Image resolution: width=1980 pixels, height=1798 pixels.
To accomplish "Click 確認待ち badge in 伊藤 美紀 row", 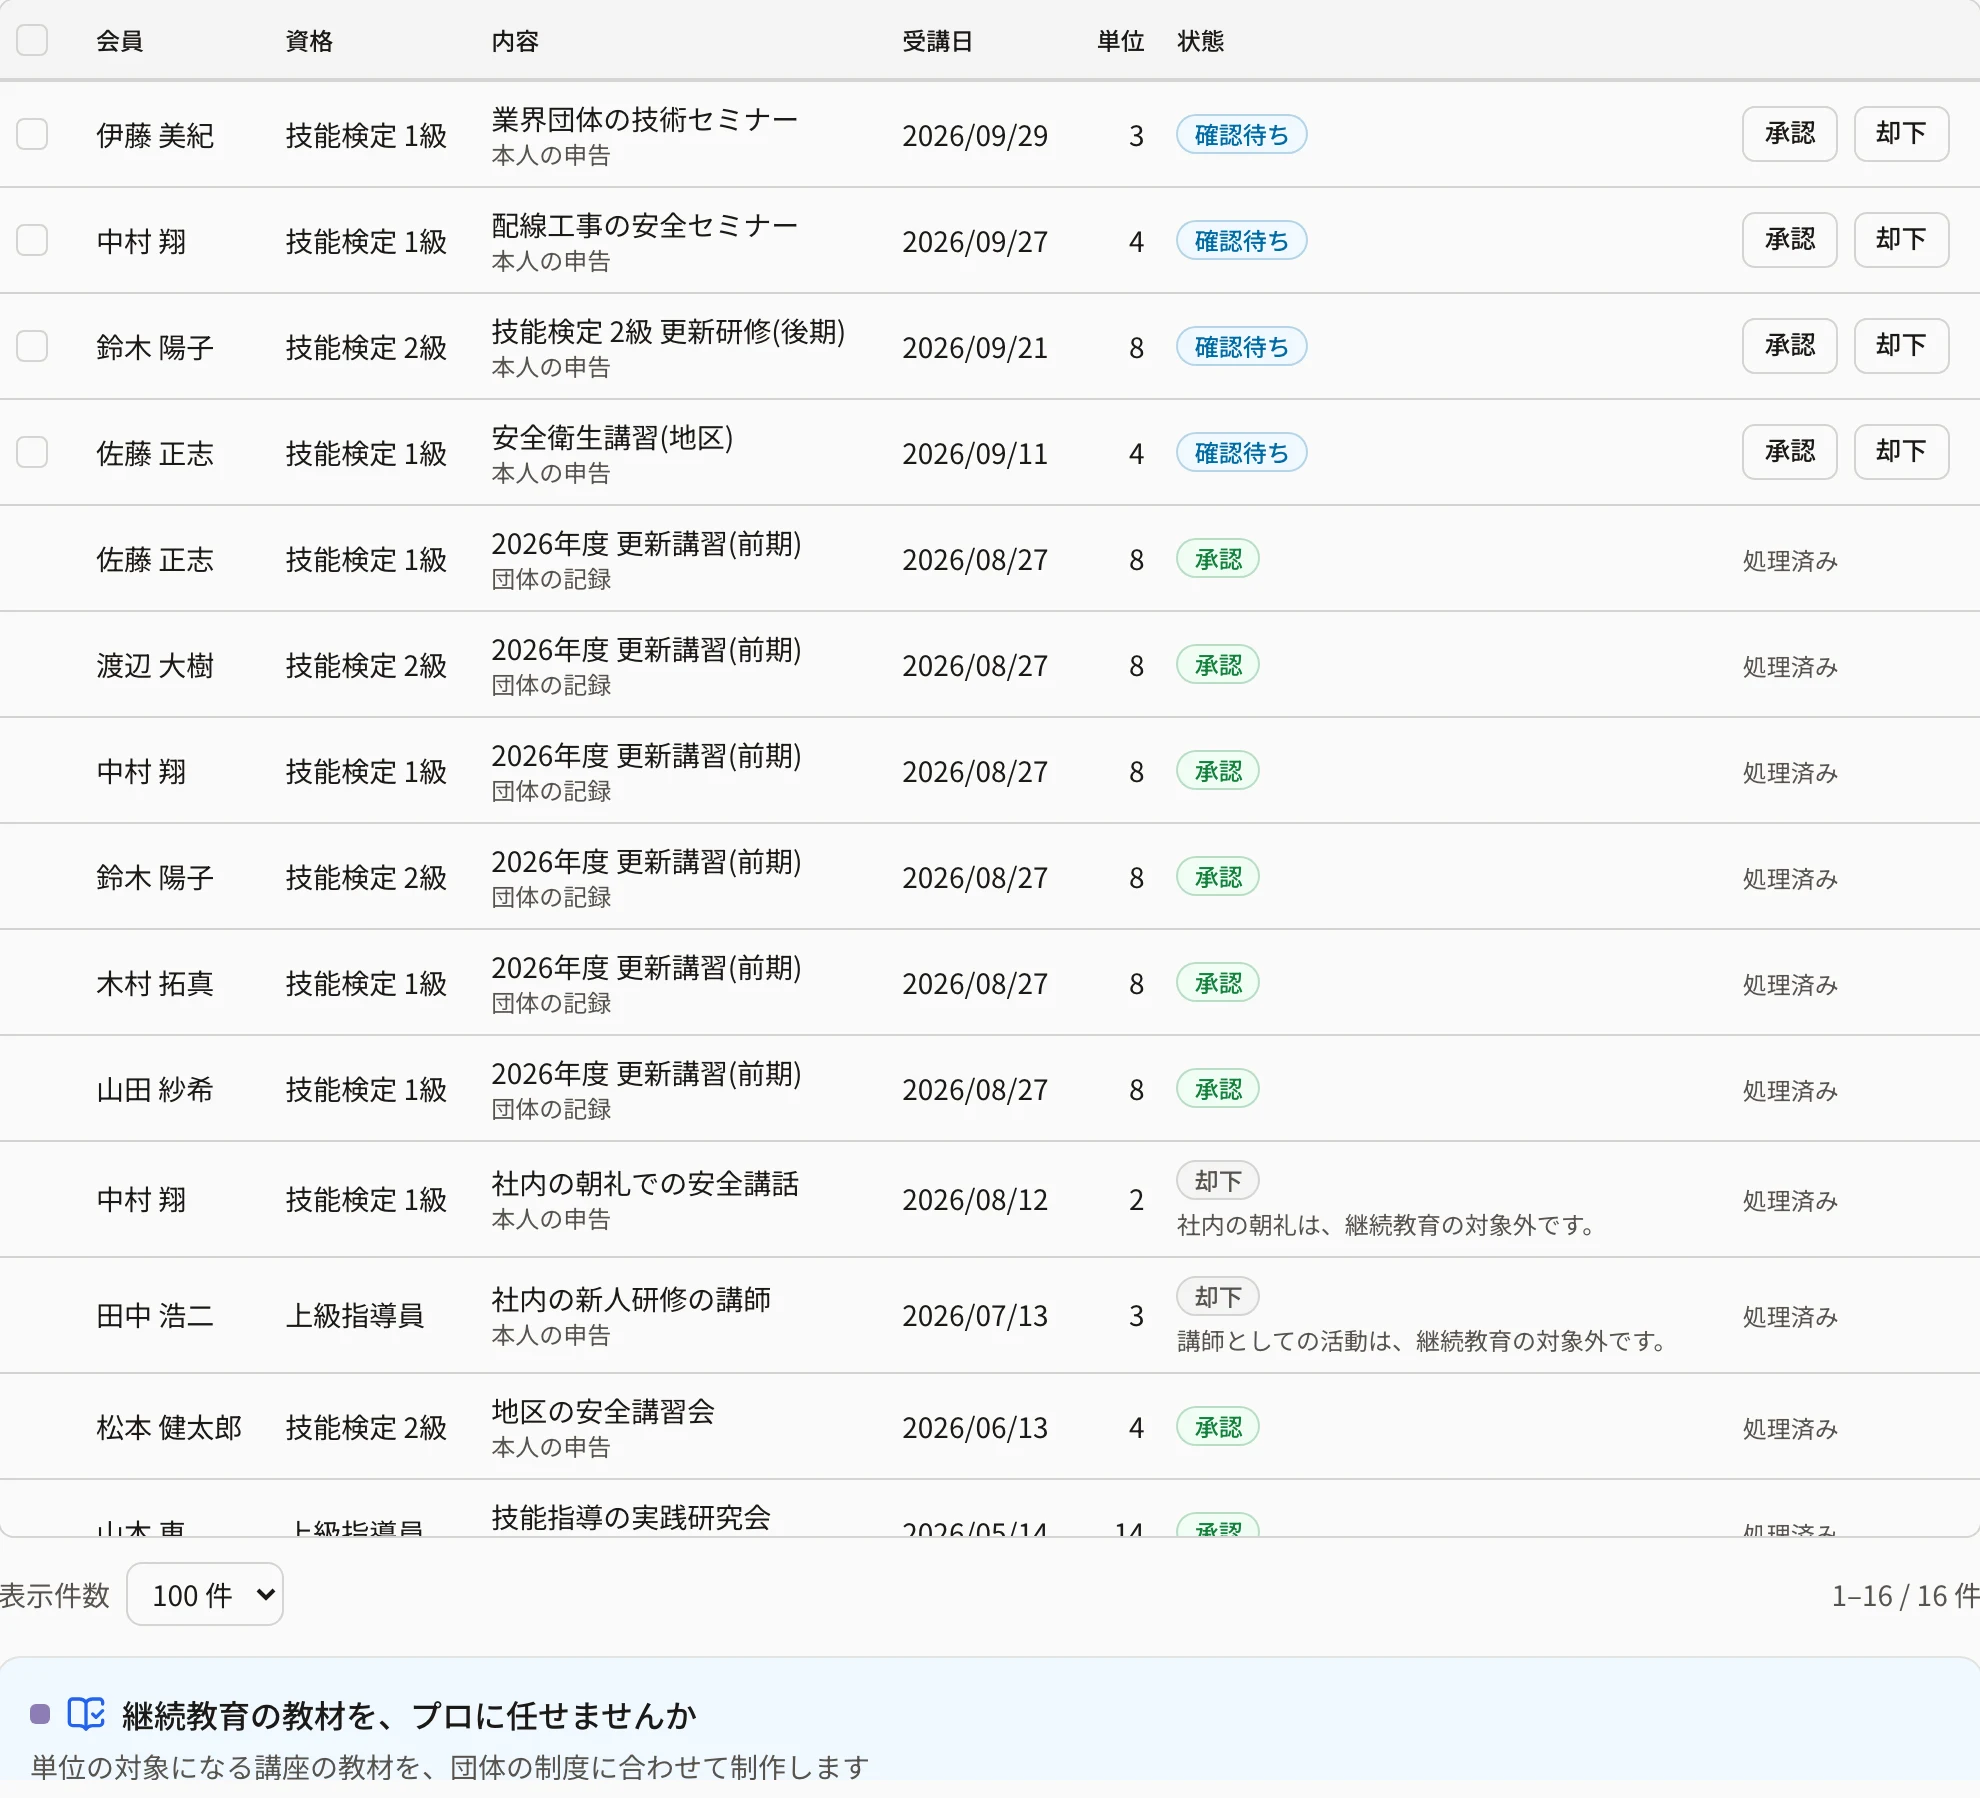I will (x=1241, y=135).
